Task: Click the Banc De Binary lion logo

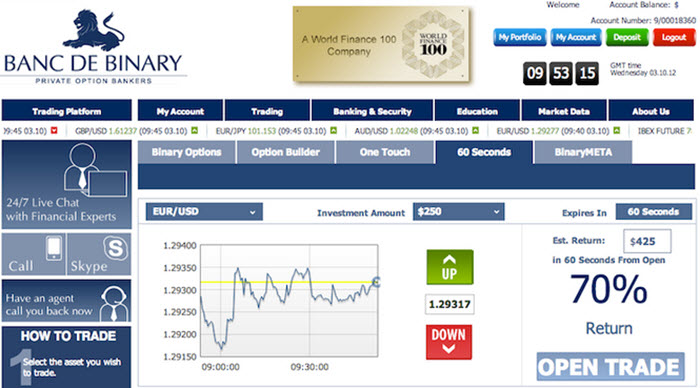Action: click(93, 47)
